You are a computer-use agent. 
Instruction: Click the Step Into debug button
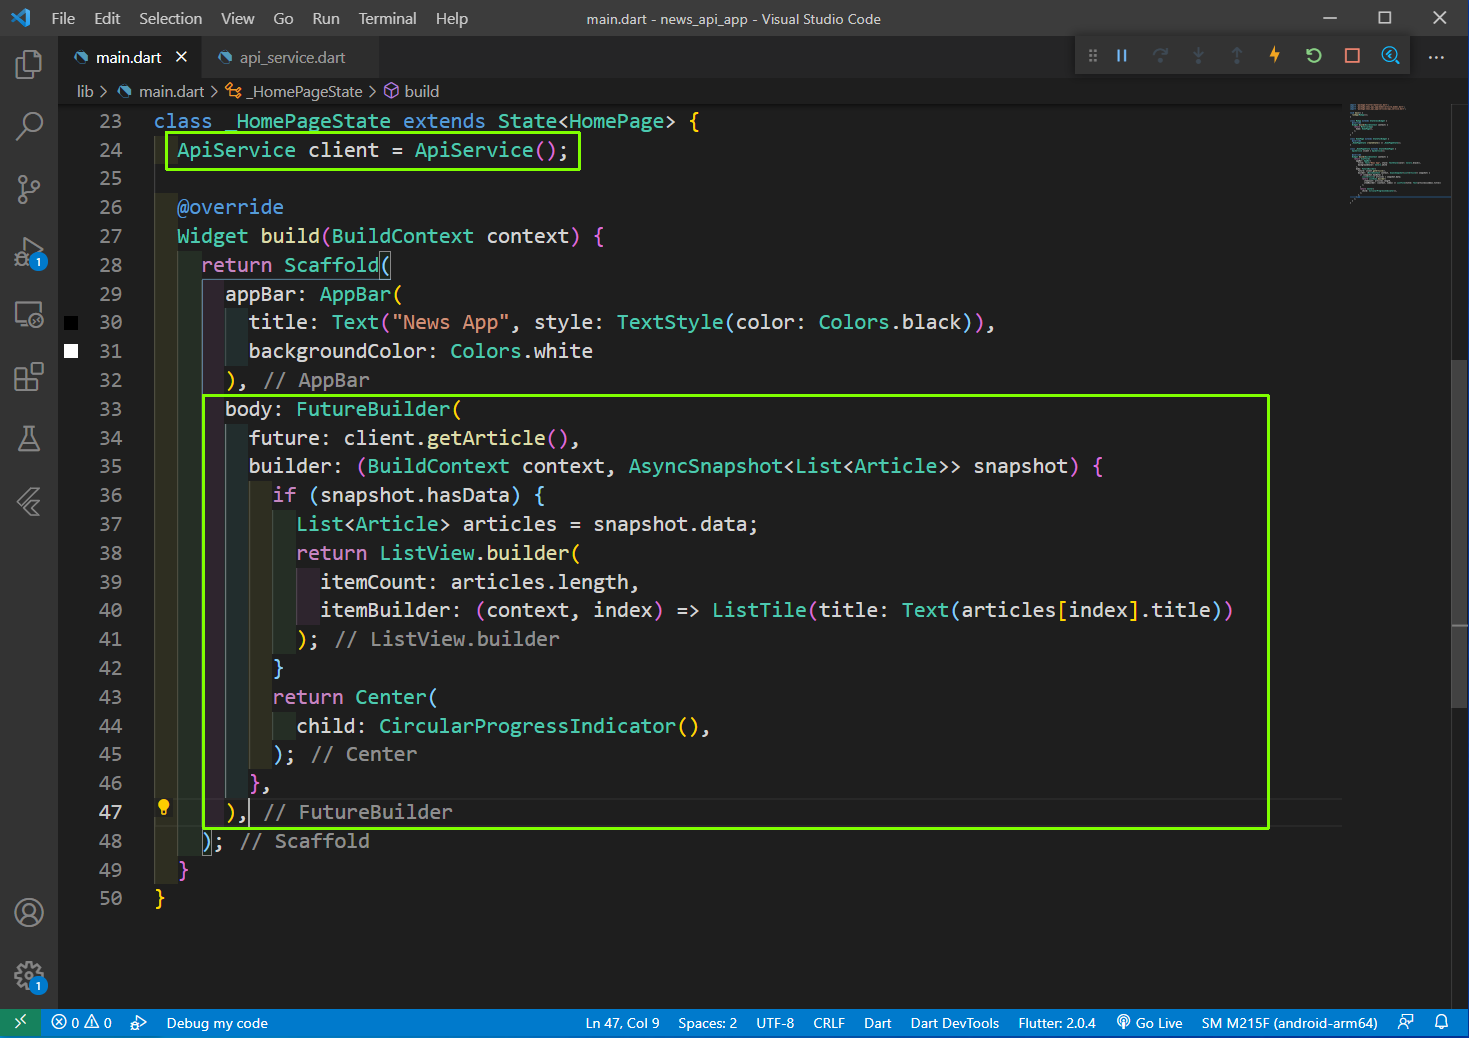(1198, 56)
